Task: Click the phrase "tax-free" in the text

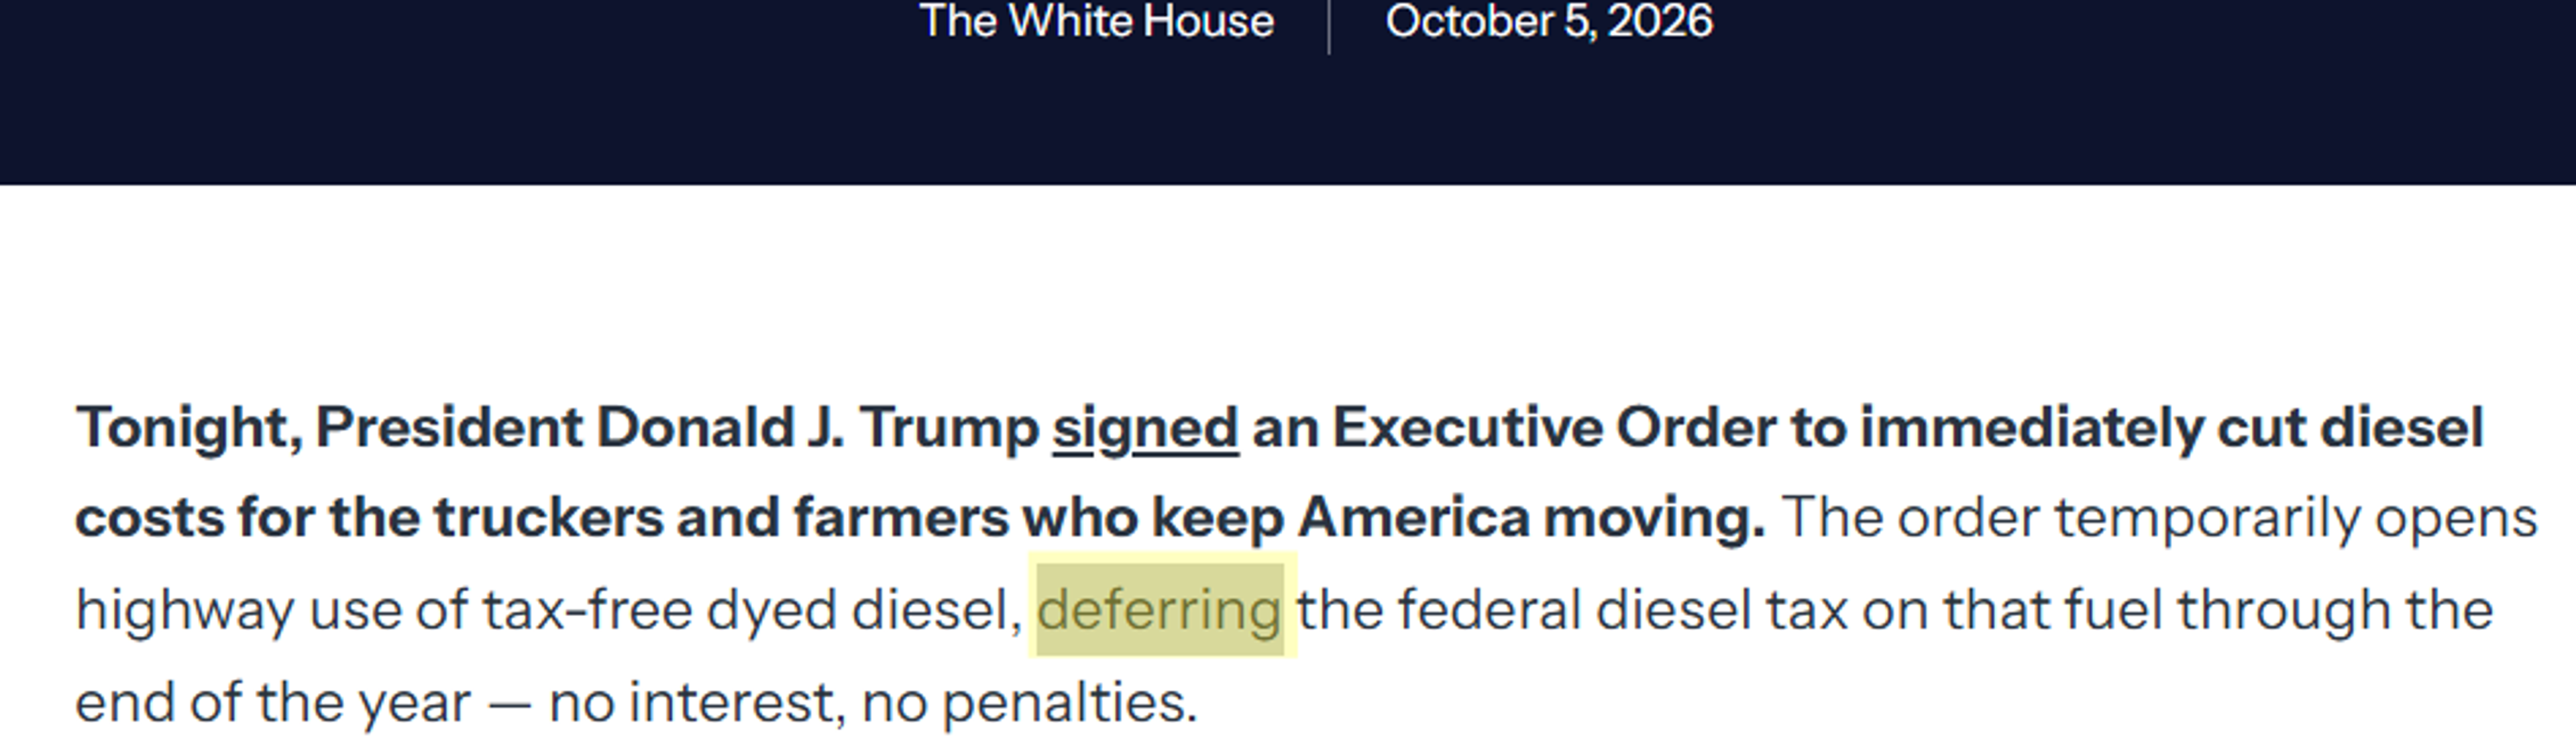Action: (587, 610)
